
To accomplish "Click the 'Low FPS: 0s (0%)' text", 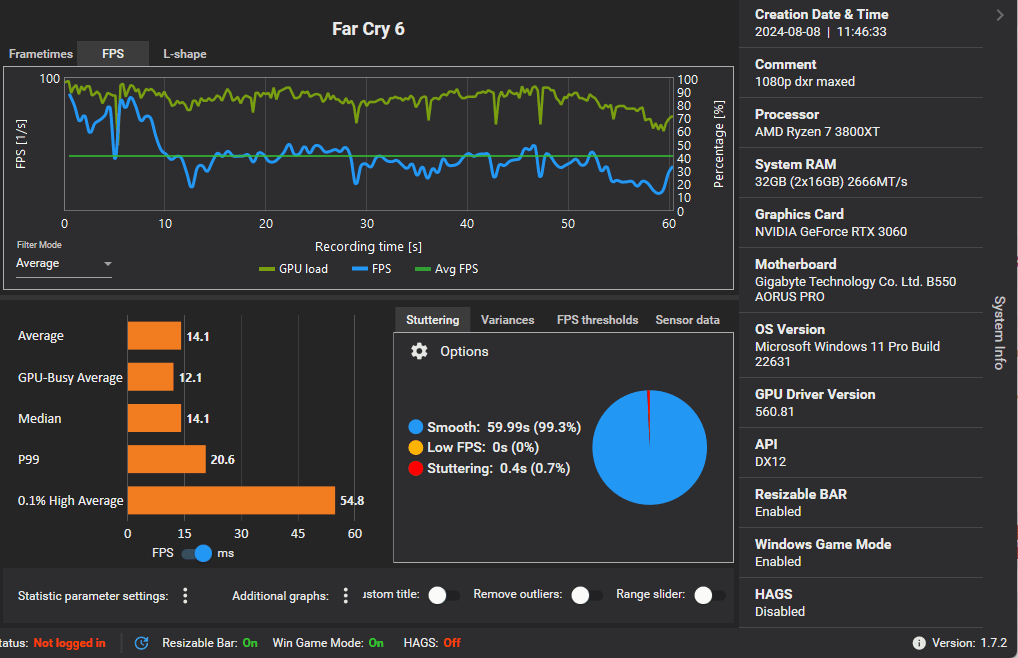I will coord(483,447).
